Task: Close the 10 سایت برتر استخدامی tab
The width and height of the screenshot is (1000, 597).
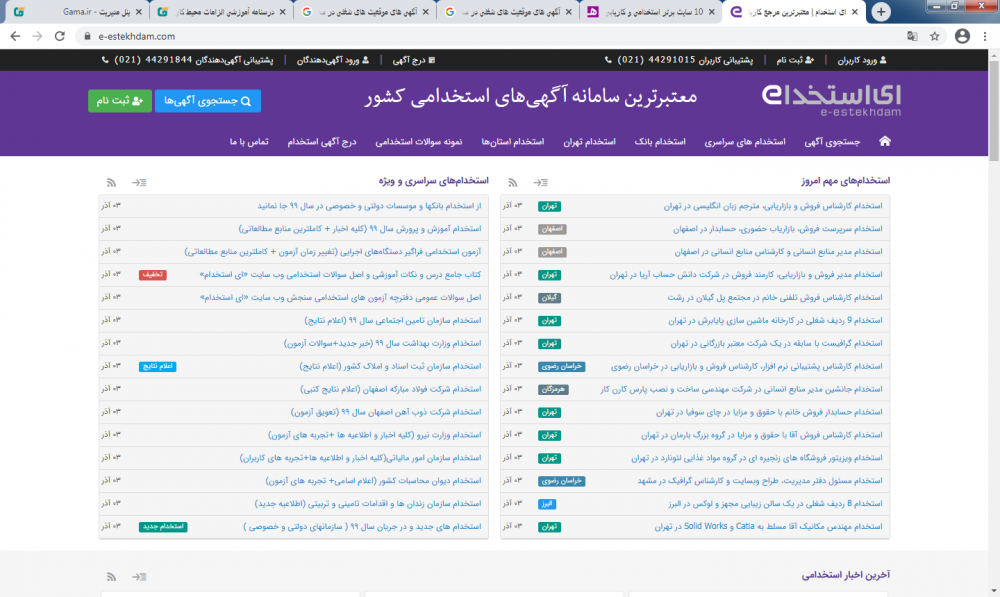Action: 712,11
